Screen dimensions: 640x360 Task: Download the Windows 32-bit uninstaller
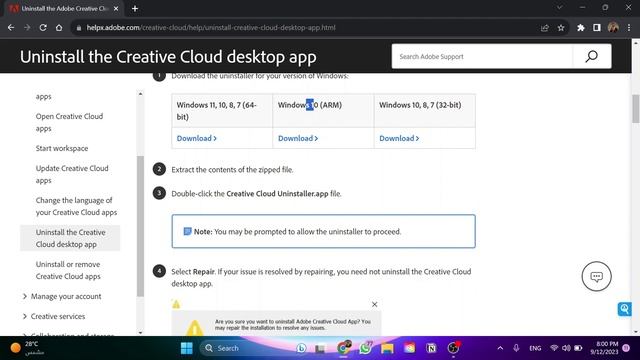pos(399,138)
